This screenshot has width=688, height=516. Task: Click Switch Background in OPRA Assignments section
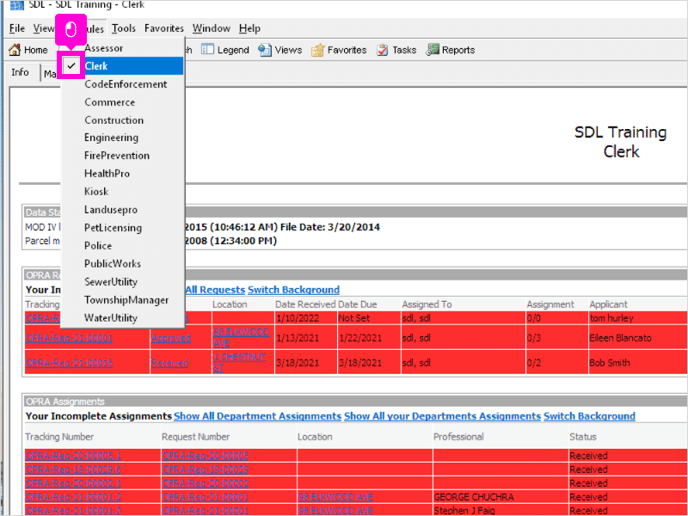coord(589,416)
